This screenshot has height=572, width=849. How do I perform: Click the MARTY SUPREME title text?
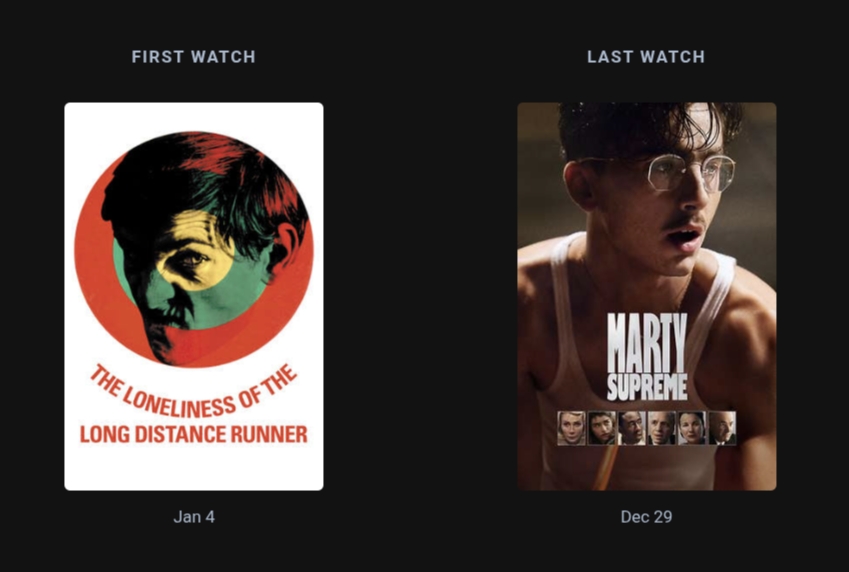click(x=647, y=356)
